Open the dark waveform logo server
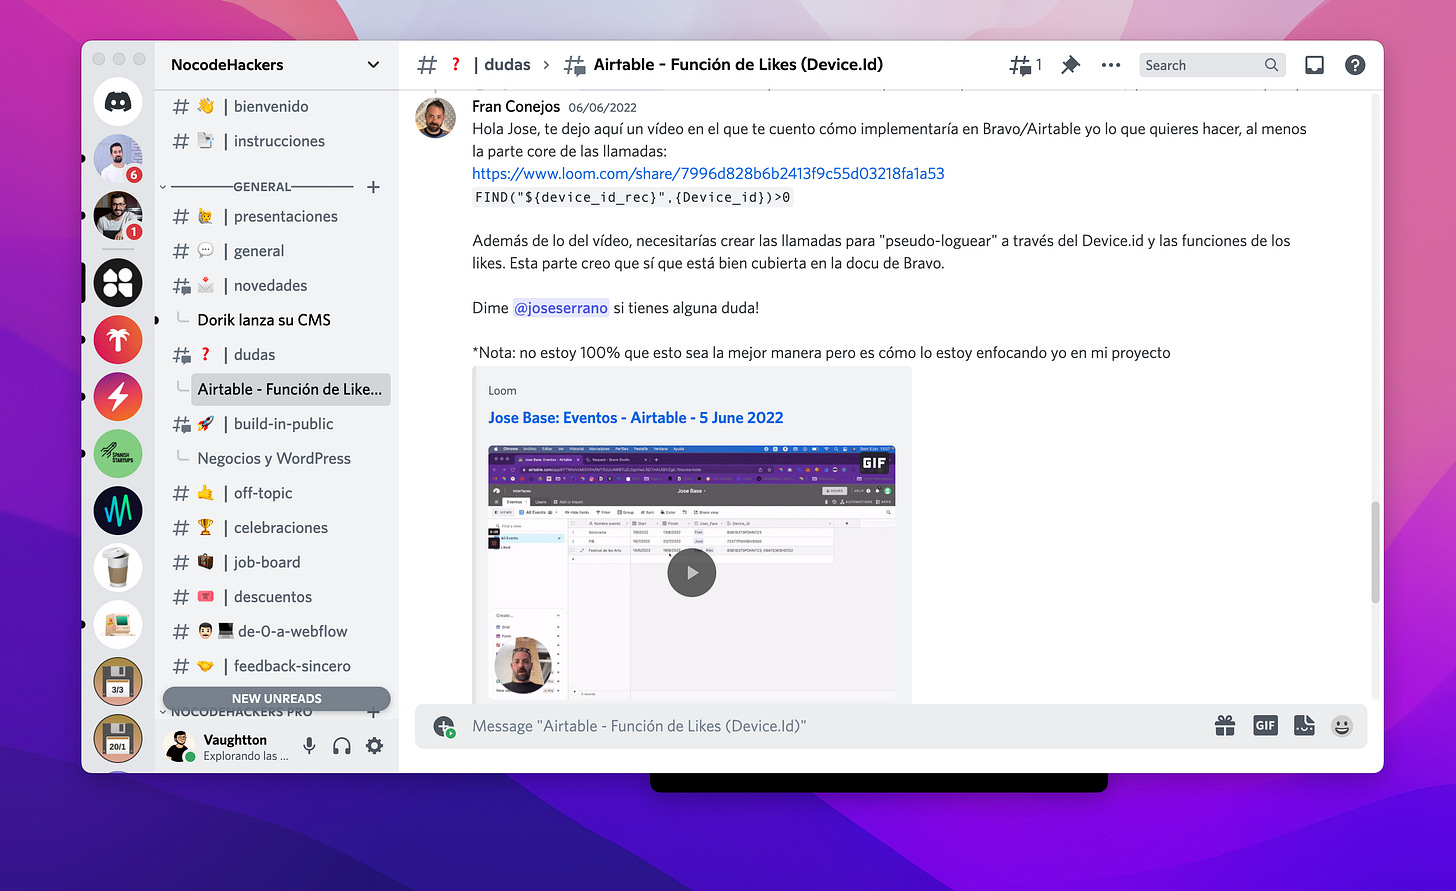Image resolution: width=1456 pixels, height=891 pixels. [x=118, y=511]
